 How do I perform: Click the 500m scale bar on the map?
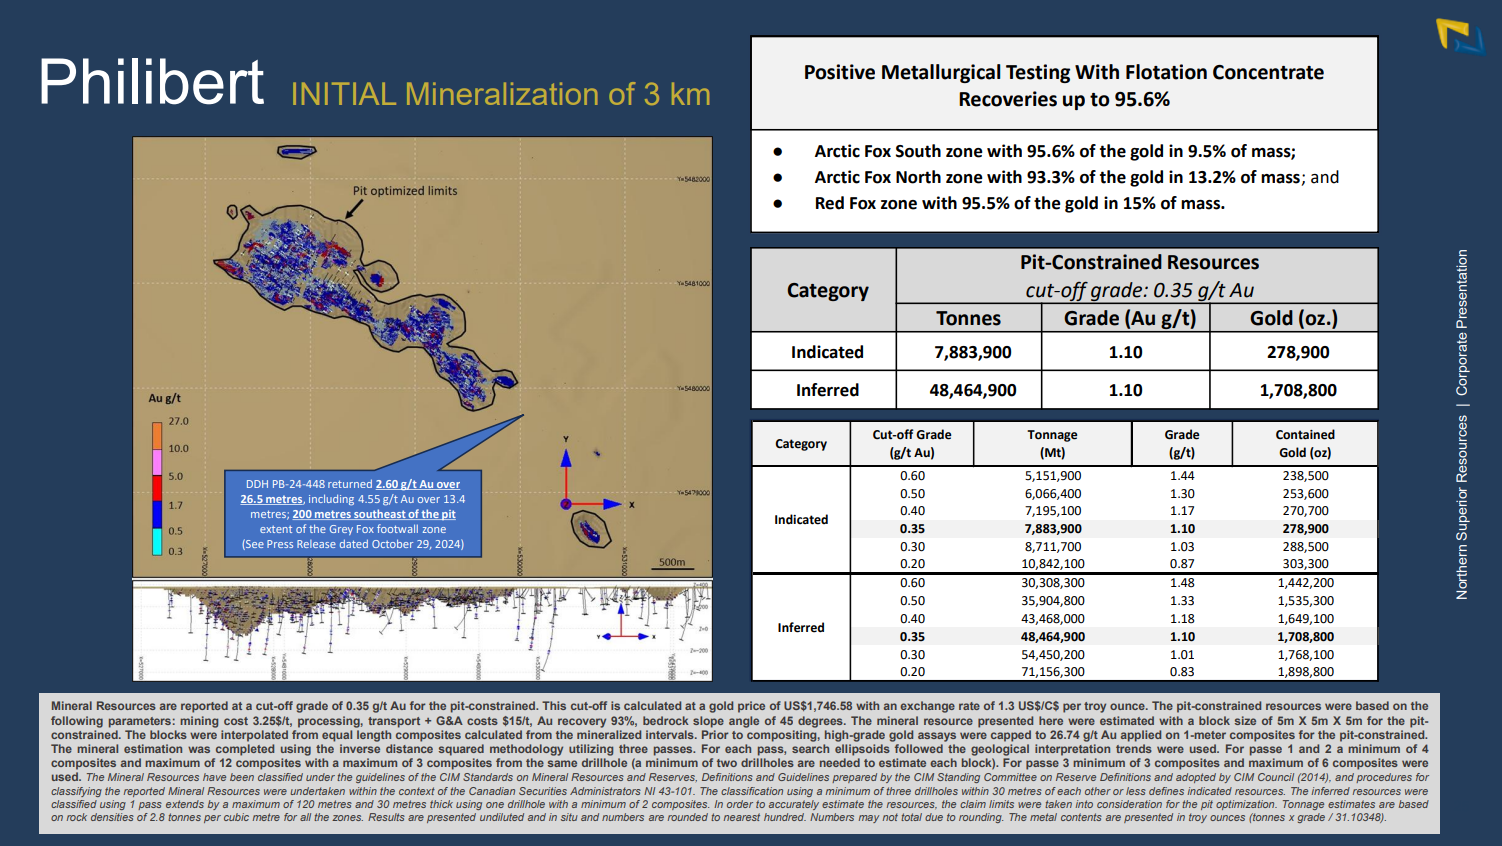(673, 563)
